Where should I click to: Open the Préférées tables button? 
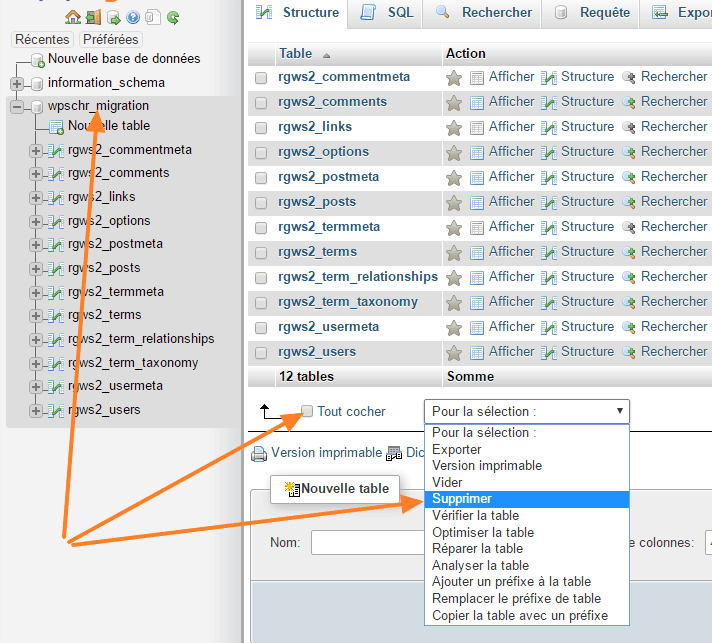[x=111, y=40]
